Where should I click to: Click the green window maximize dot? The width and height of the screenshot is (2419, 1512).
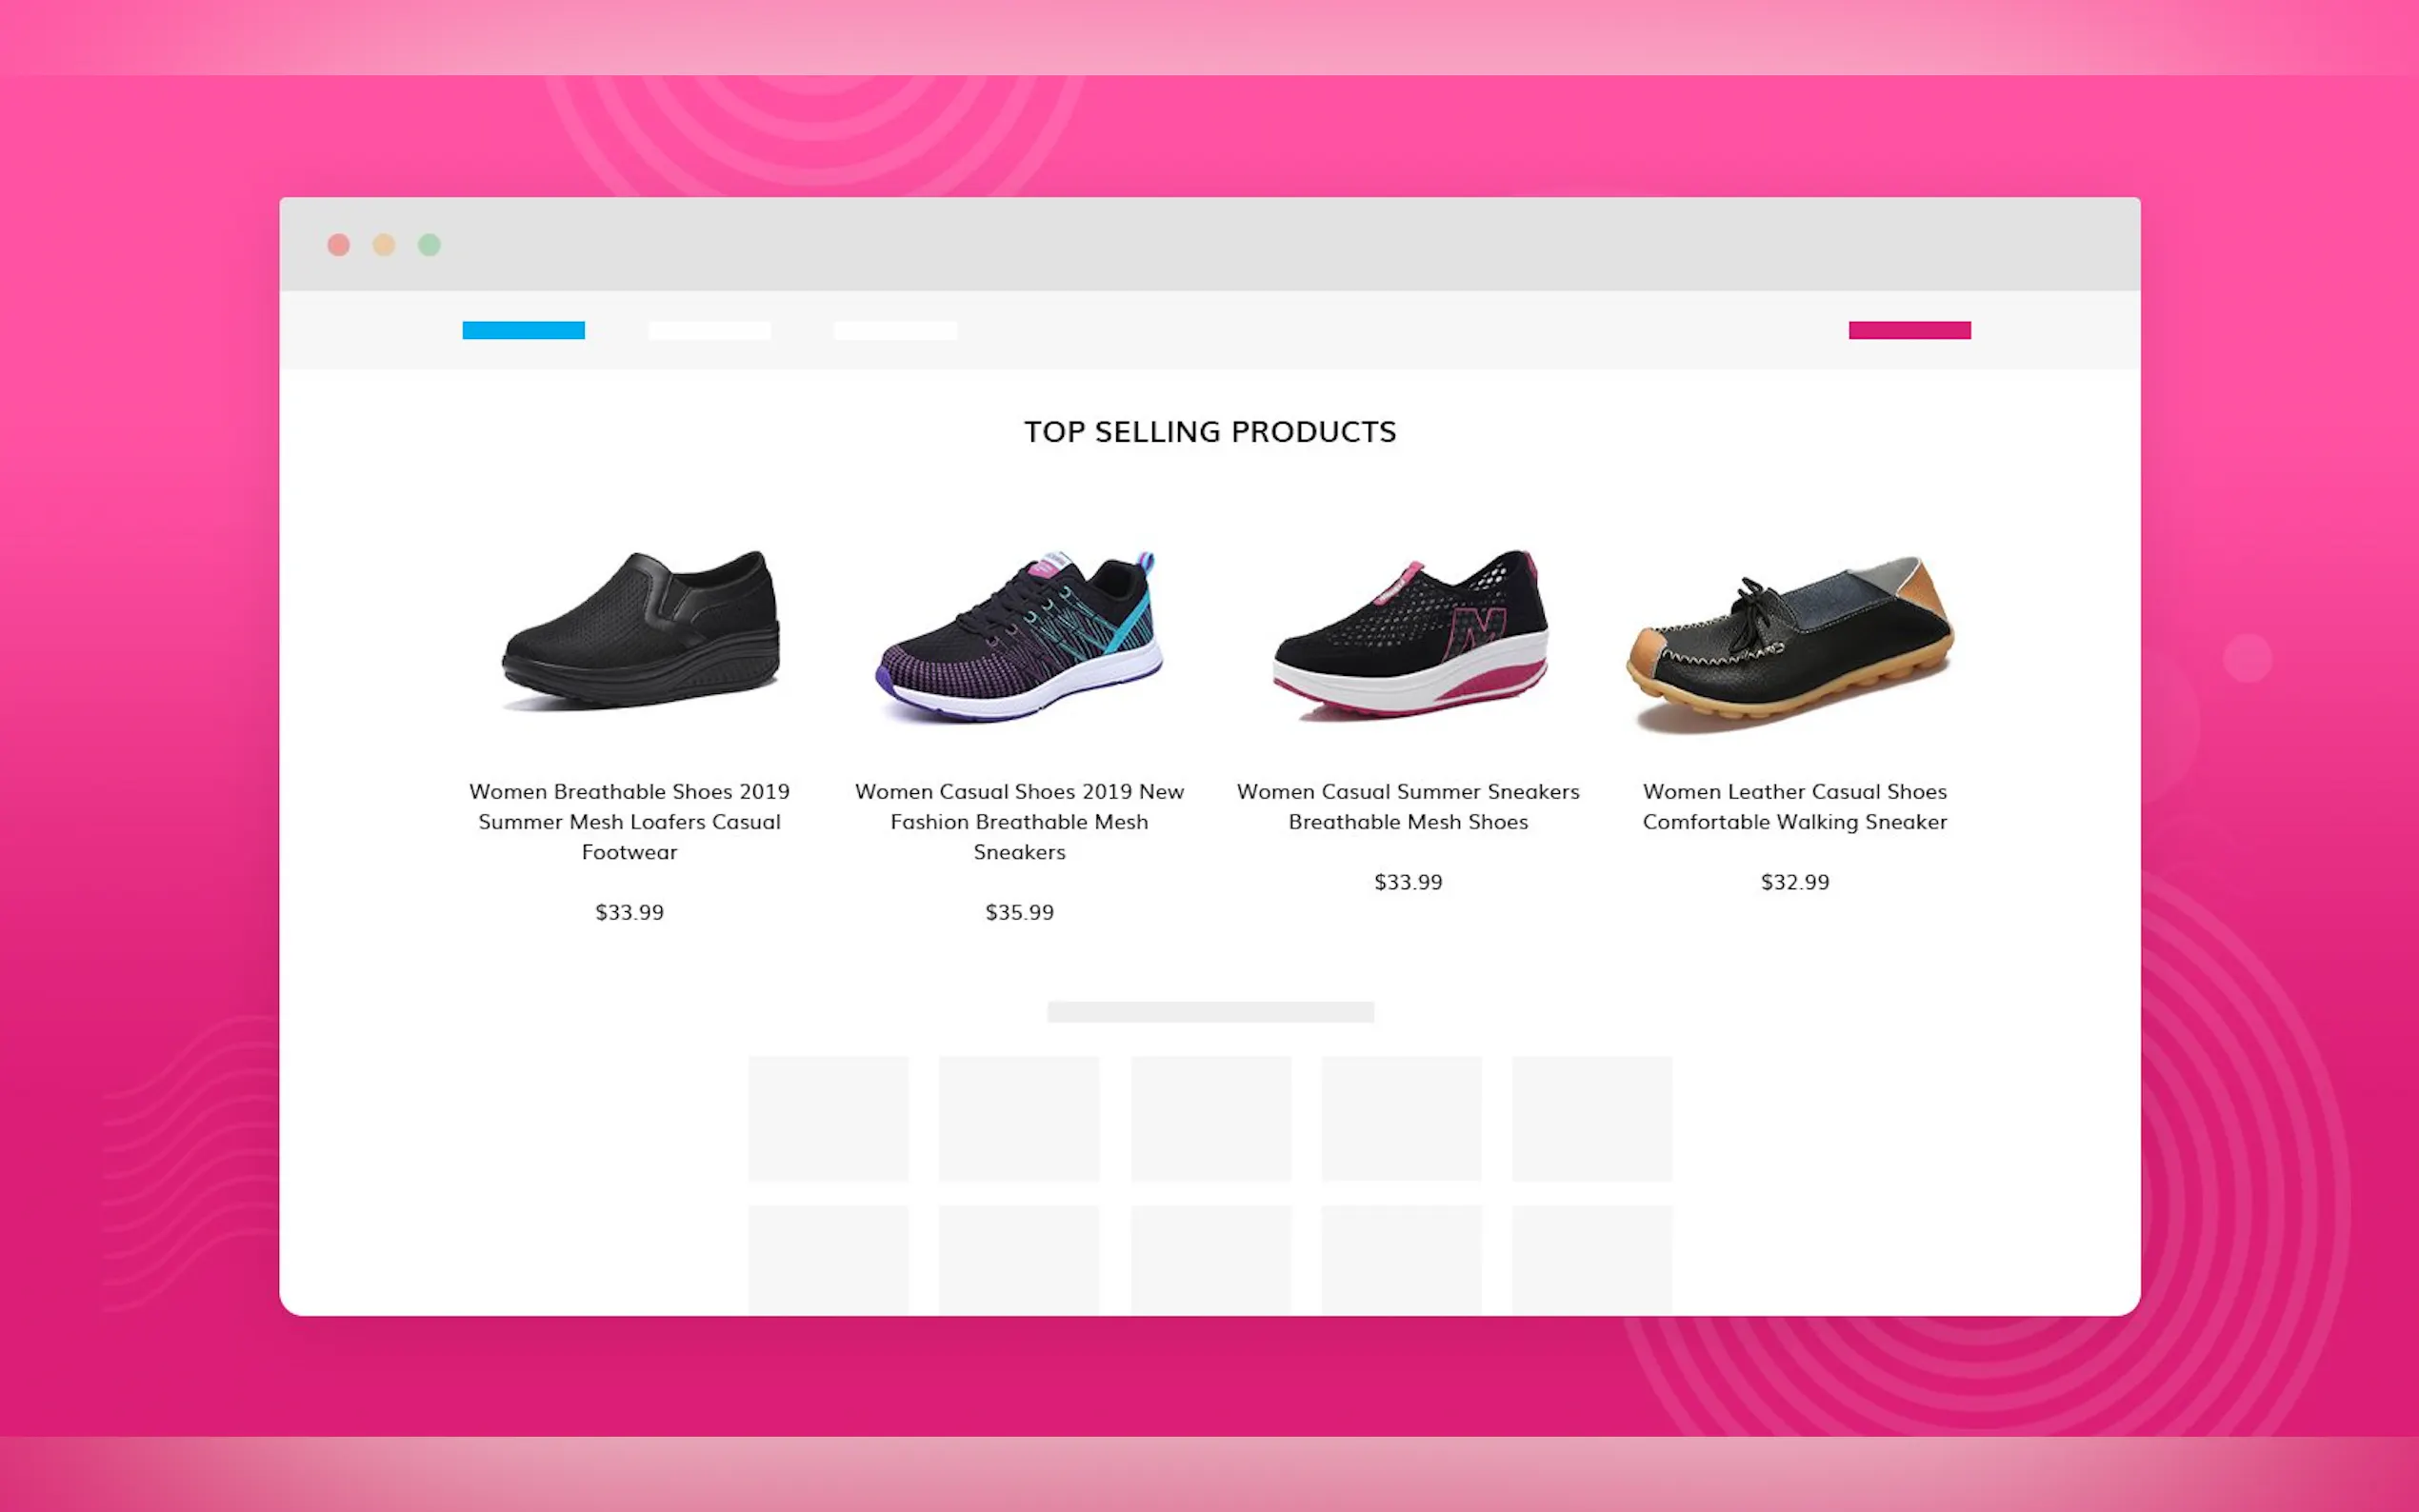coord(429,245)
